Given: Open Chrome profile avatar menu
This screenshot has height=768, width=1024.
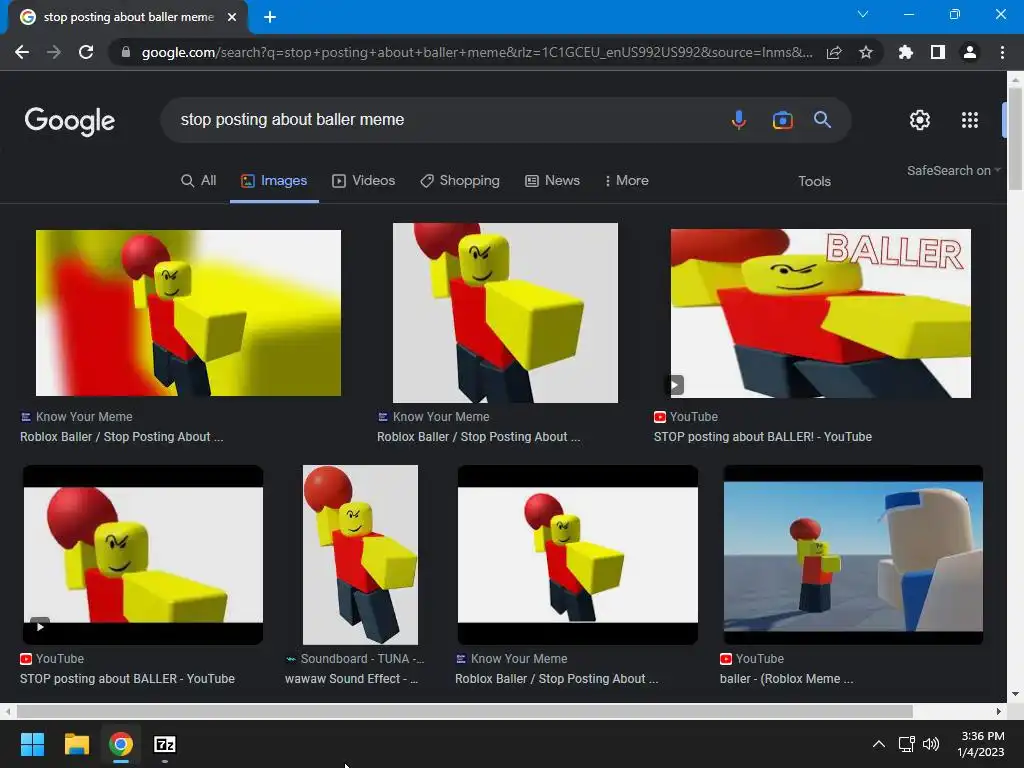Looking at the screenshot, I should click(x=970, y=52).
